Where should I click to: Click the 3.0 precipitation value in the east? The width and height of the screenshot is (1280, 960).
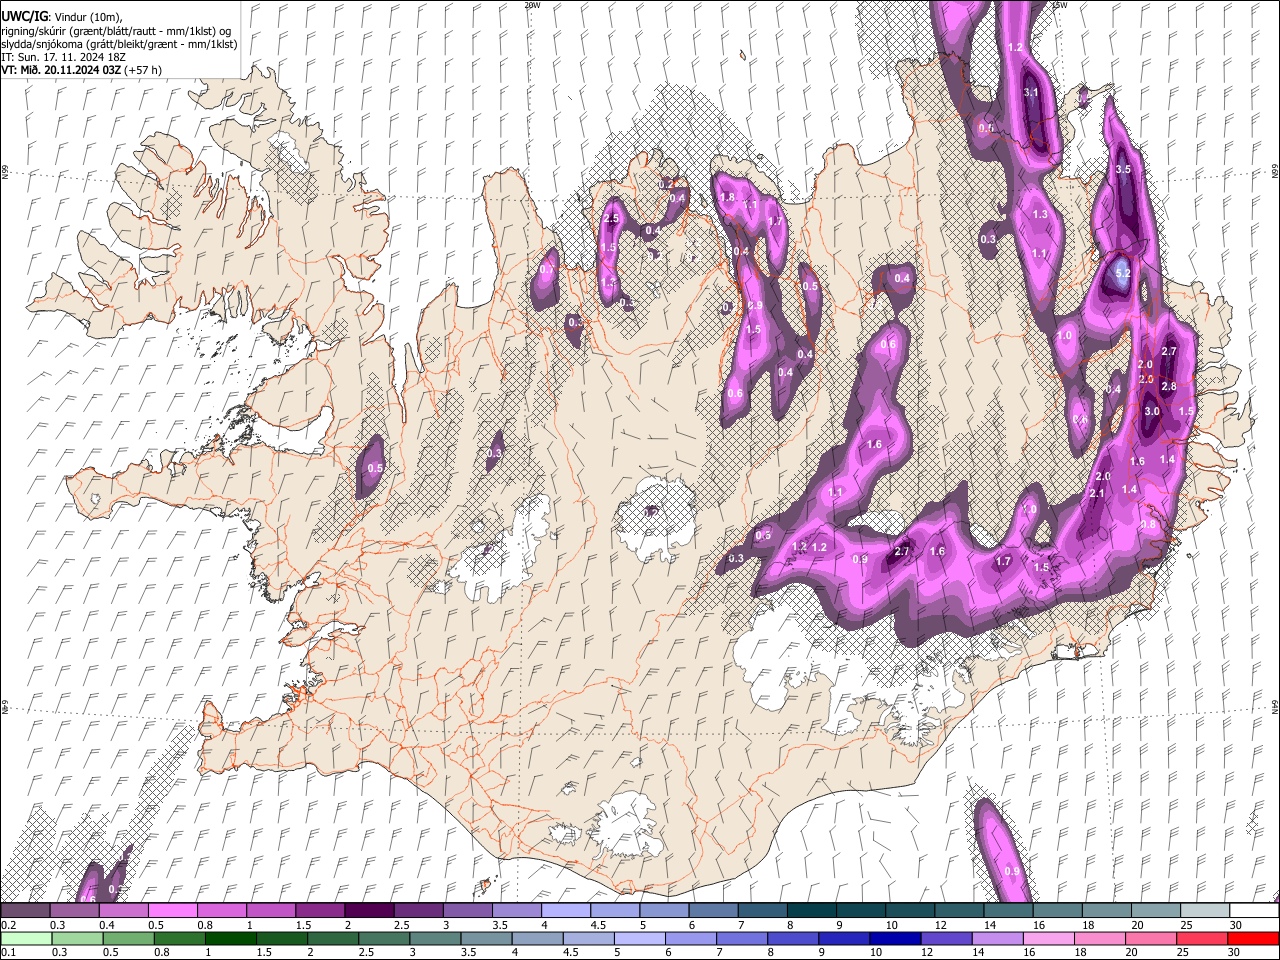coord(1151,411)
